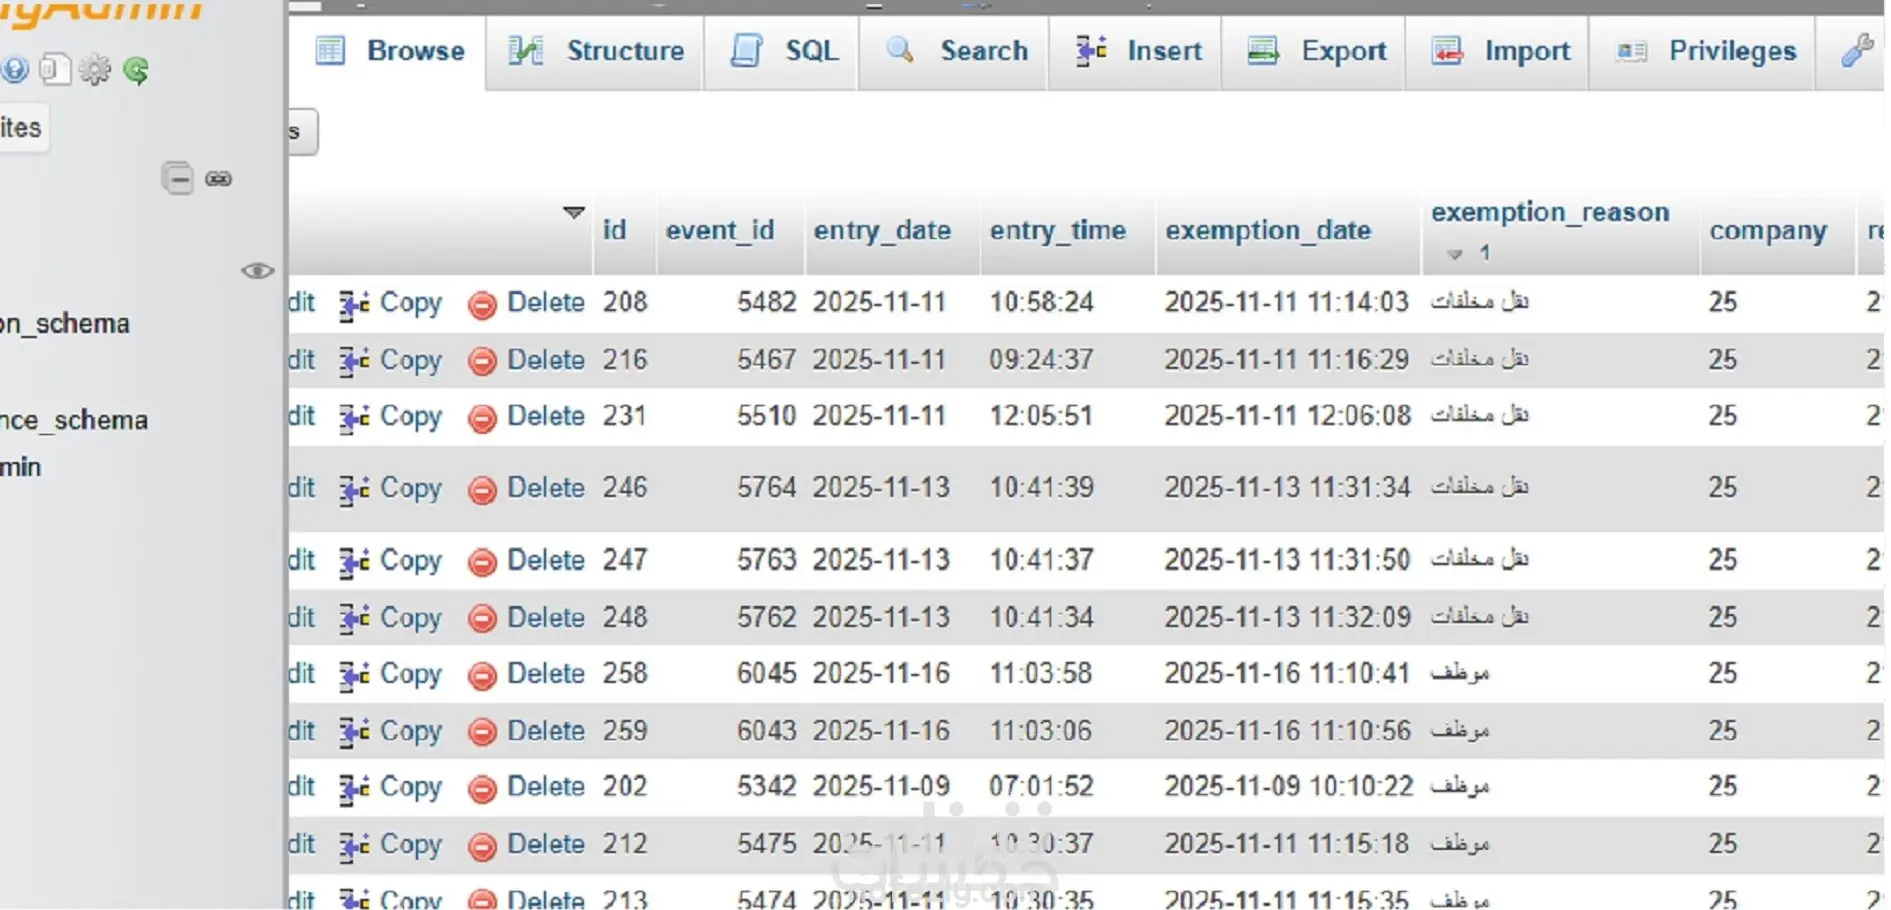Click Delete link for row id 202

(x=545, y=787)
